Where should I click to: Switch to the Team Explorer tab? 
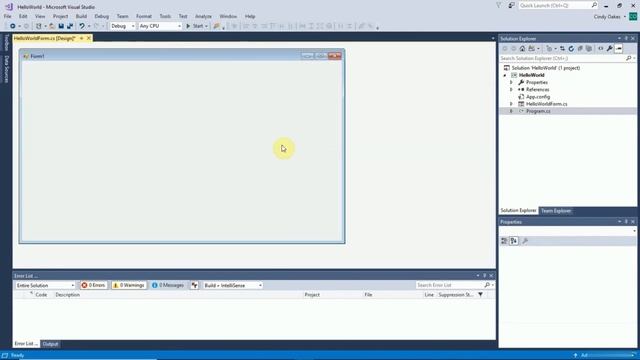tap(556, 211)
